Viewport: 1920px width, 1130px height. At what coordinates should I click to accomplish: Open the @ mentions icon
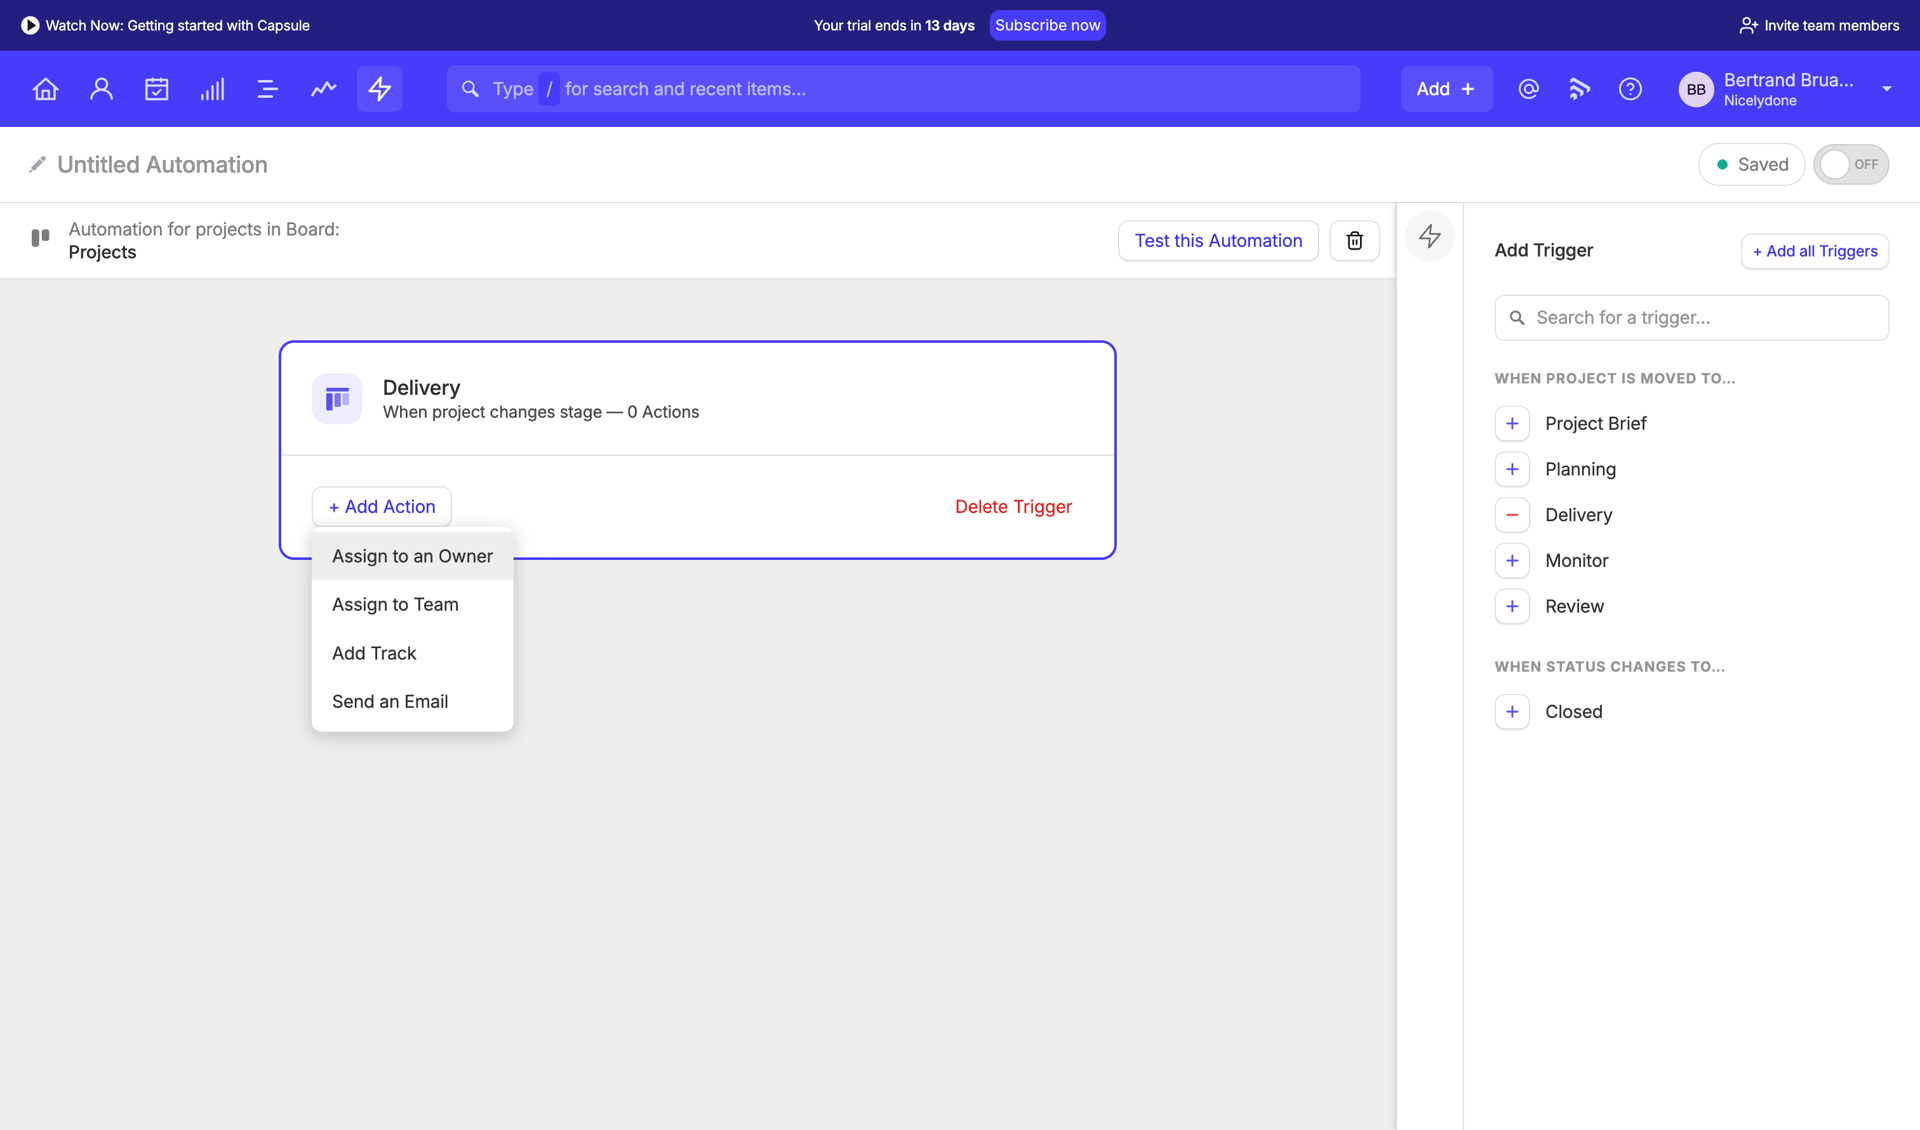click(x=1528, y=89)
